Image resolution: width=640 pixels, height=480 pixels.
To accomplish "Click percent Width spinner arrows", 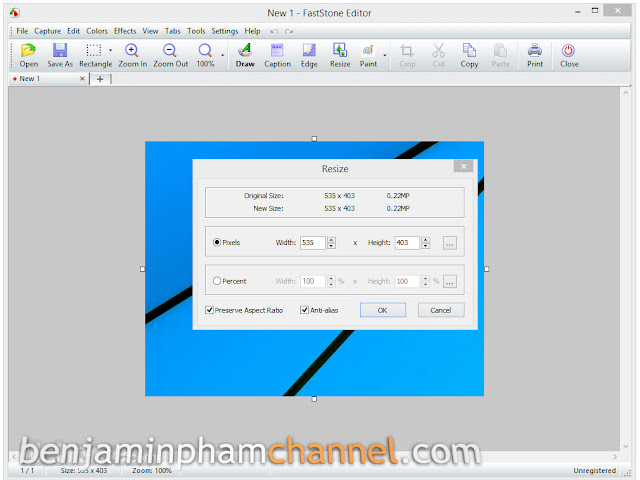I will (331, 281).
